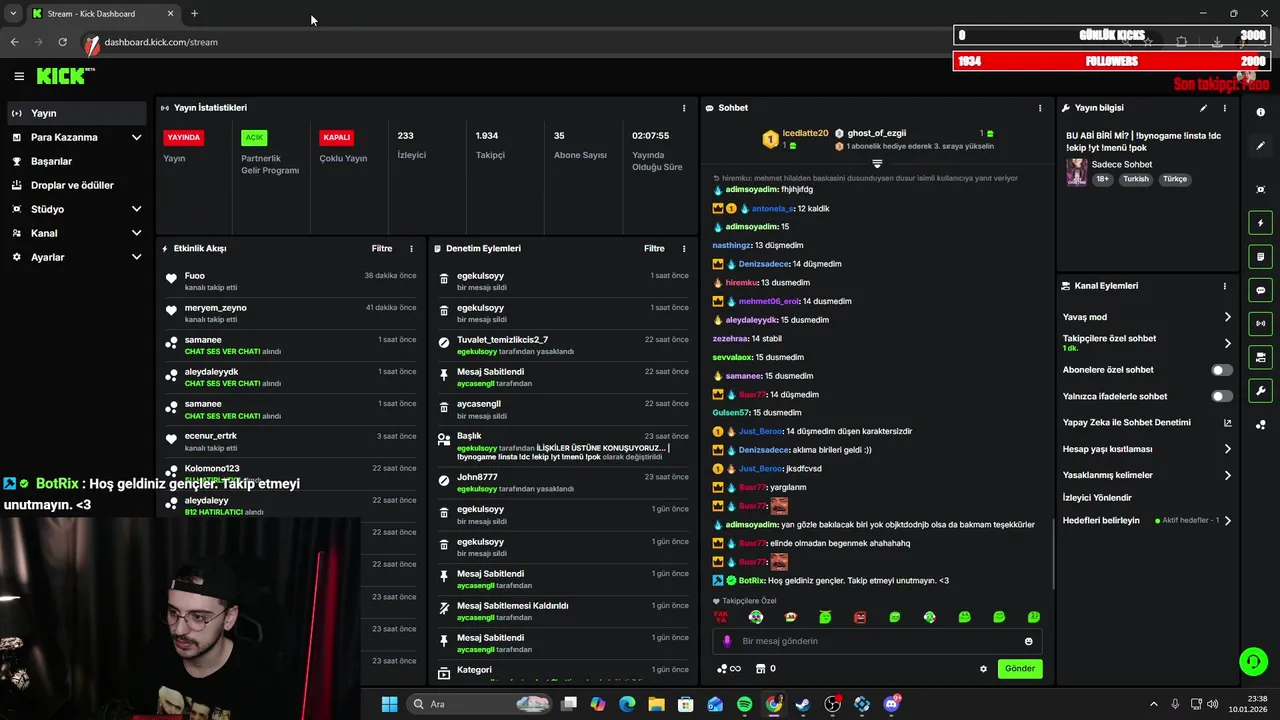Open chat settings gear icon
The width and height of the screenshot is (1280, 720).
983,669
